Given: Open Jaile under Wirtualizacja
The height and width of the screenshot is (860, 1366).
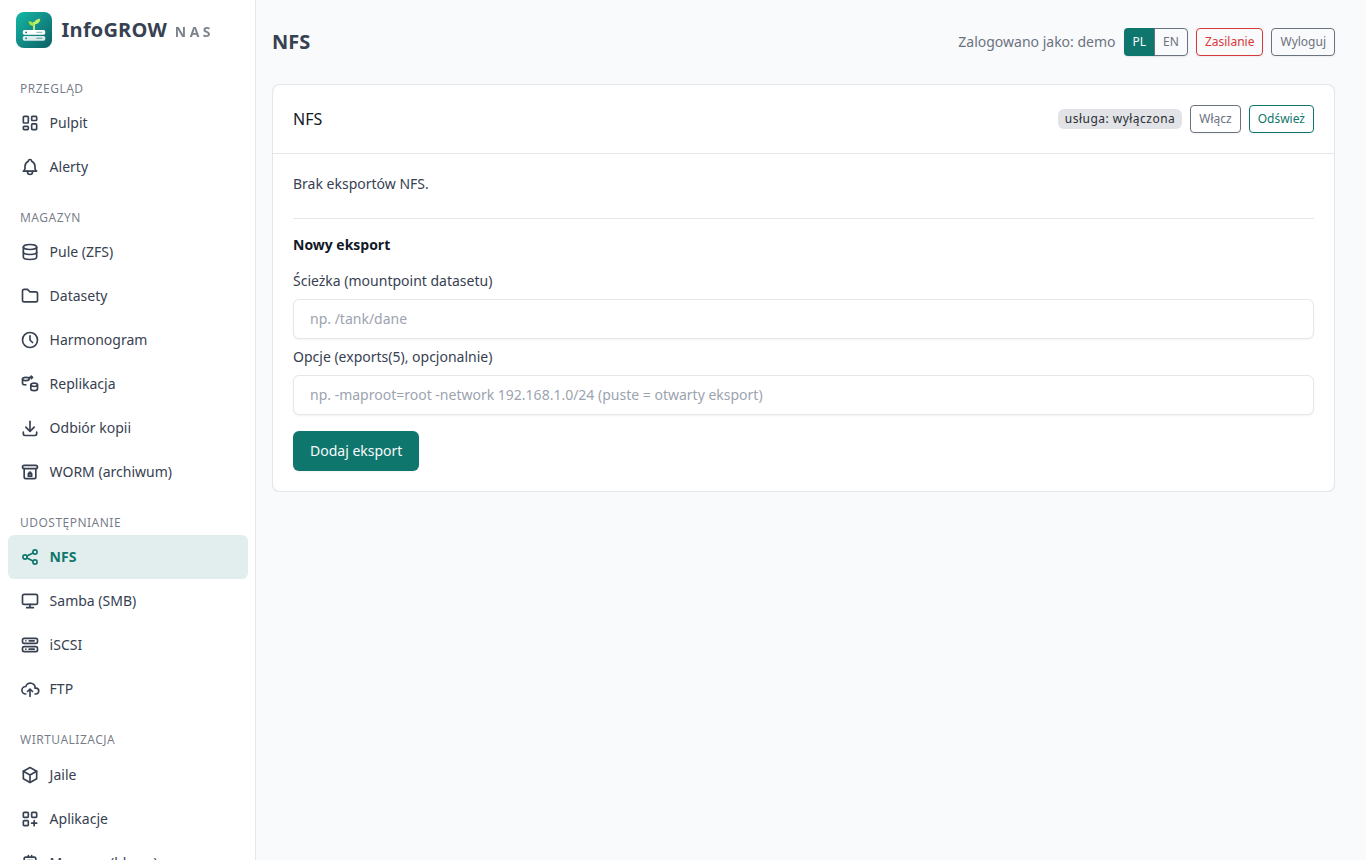Looking at the screenshot, I should click(x=128, y=775).
